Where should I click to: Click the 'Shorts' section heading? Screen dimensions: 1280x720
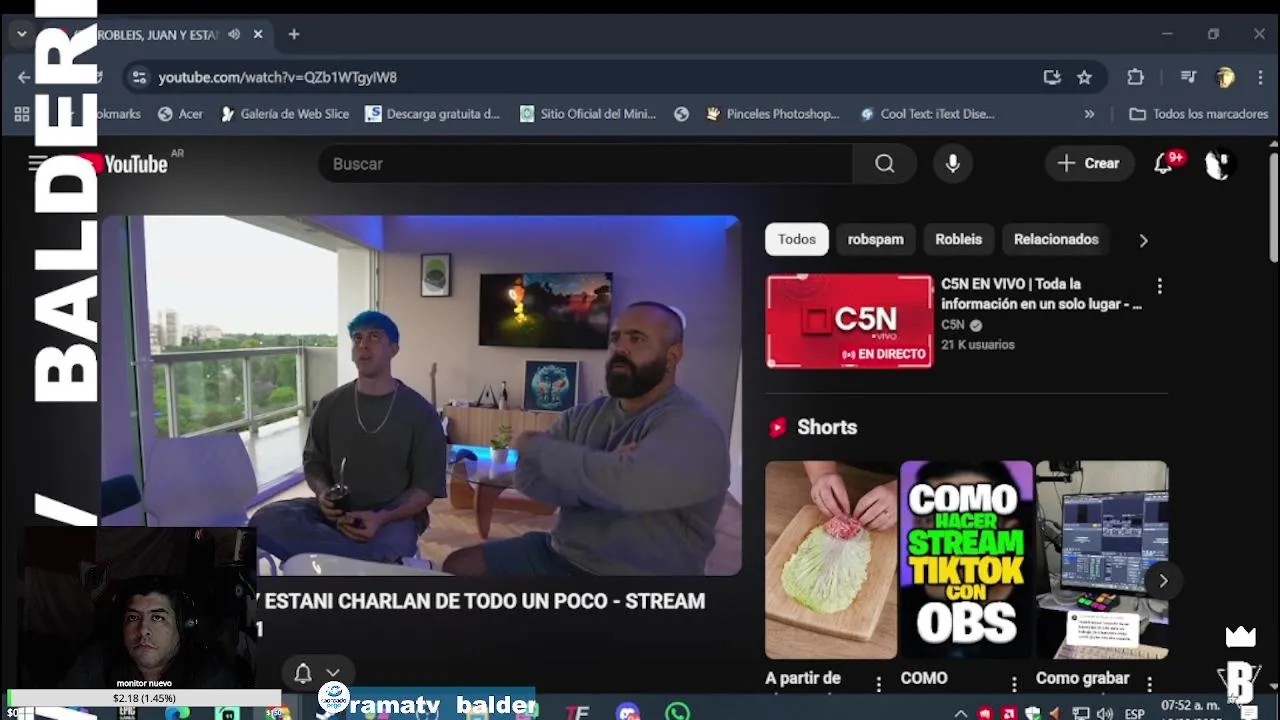click(x=827, y=427)
